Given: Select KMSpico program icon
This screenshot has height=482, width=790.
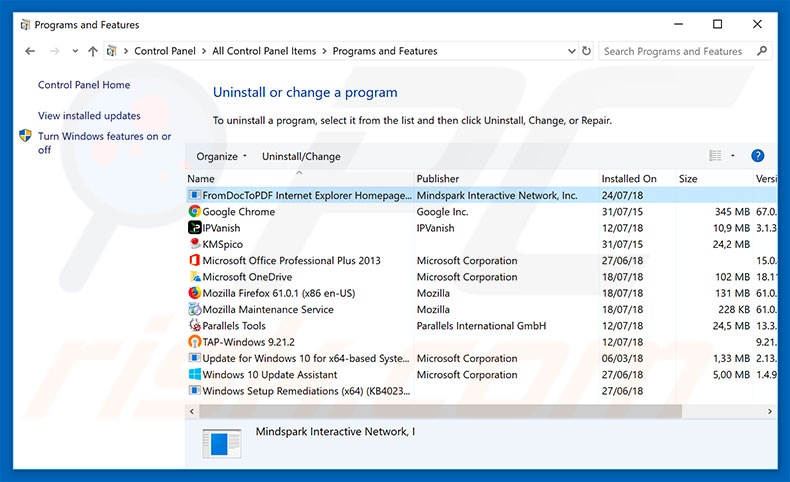Looking at the screenshot, I should [194, 244].
